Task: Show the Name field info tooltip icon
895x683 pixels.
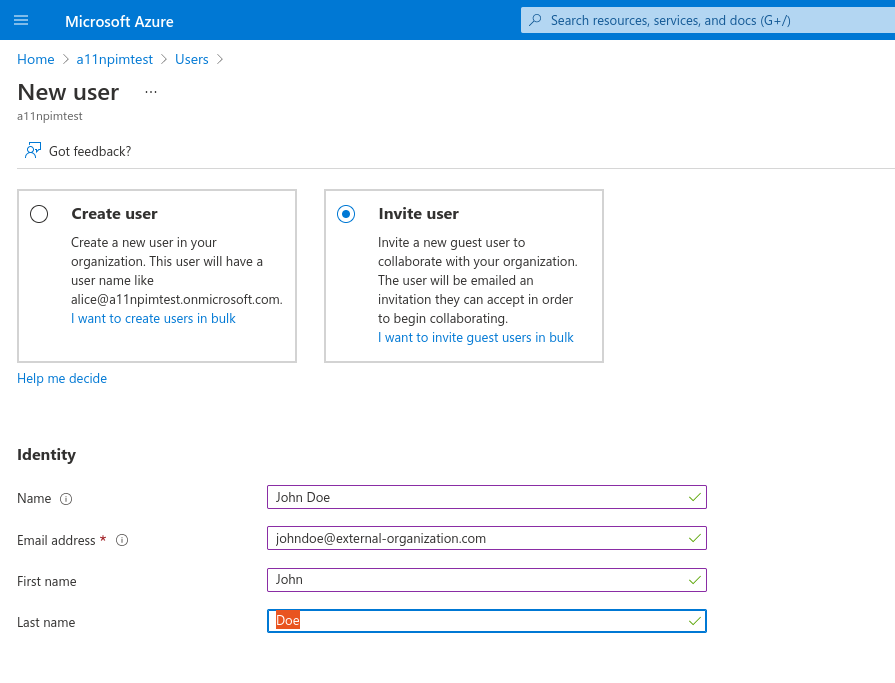Action: (66, 499)
